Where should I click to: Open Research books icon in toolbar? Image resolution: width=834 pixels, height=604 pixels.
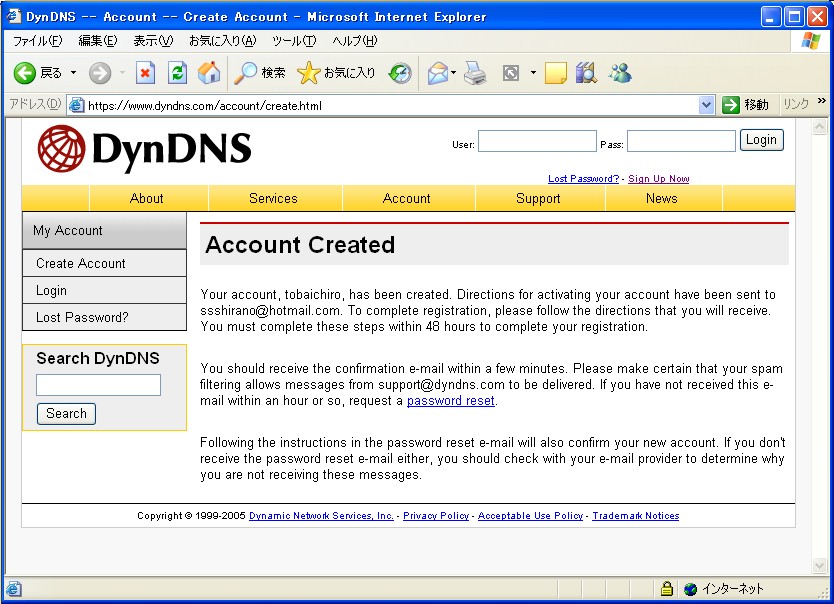click(587, 73)
